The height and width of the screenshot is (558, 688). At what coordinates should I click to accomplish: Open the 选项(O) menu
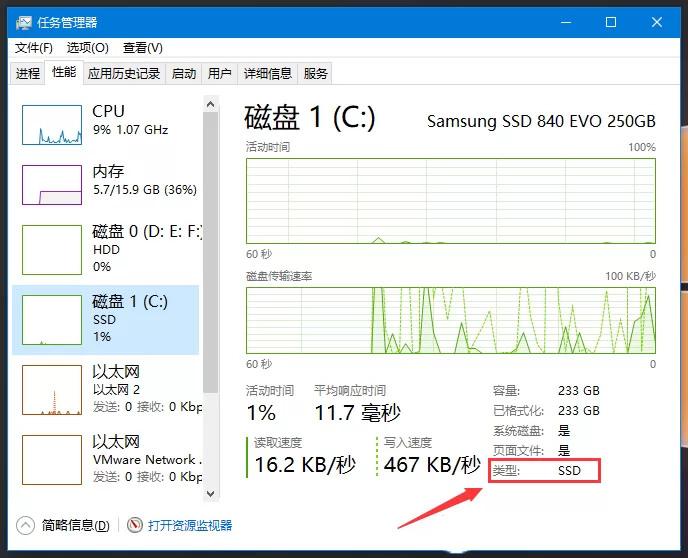88,48
